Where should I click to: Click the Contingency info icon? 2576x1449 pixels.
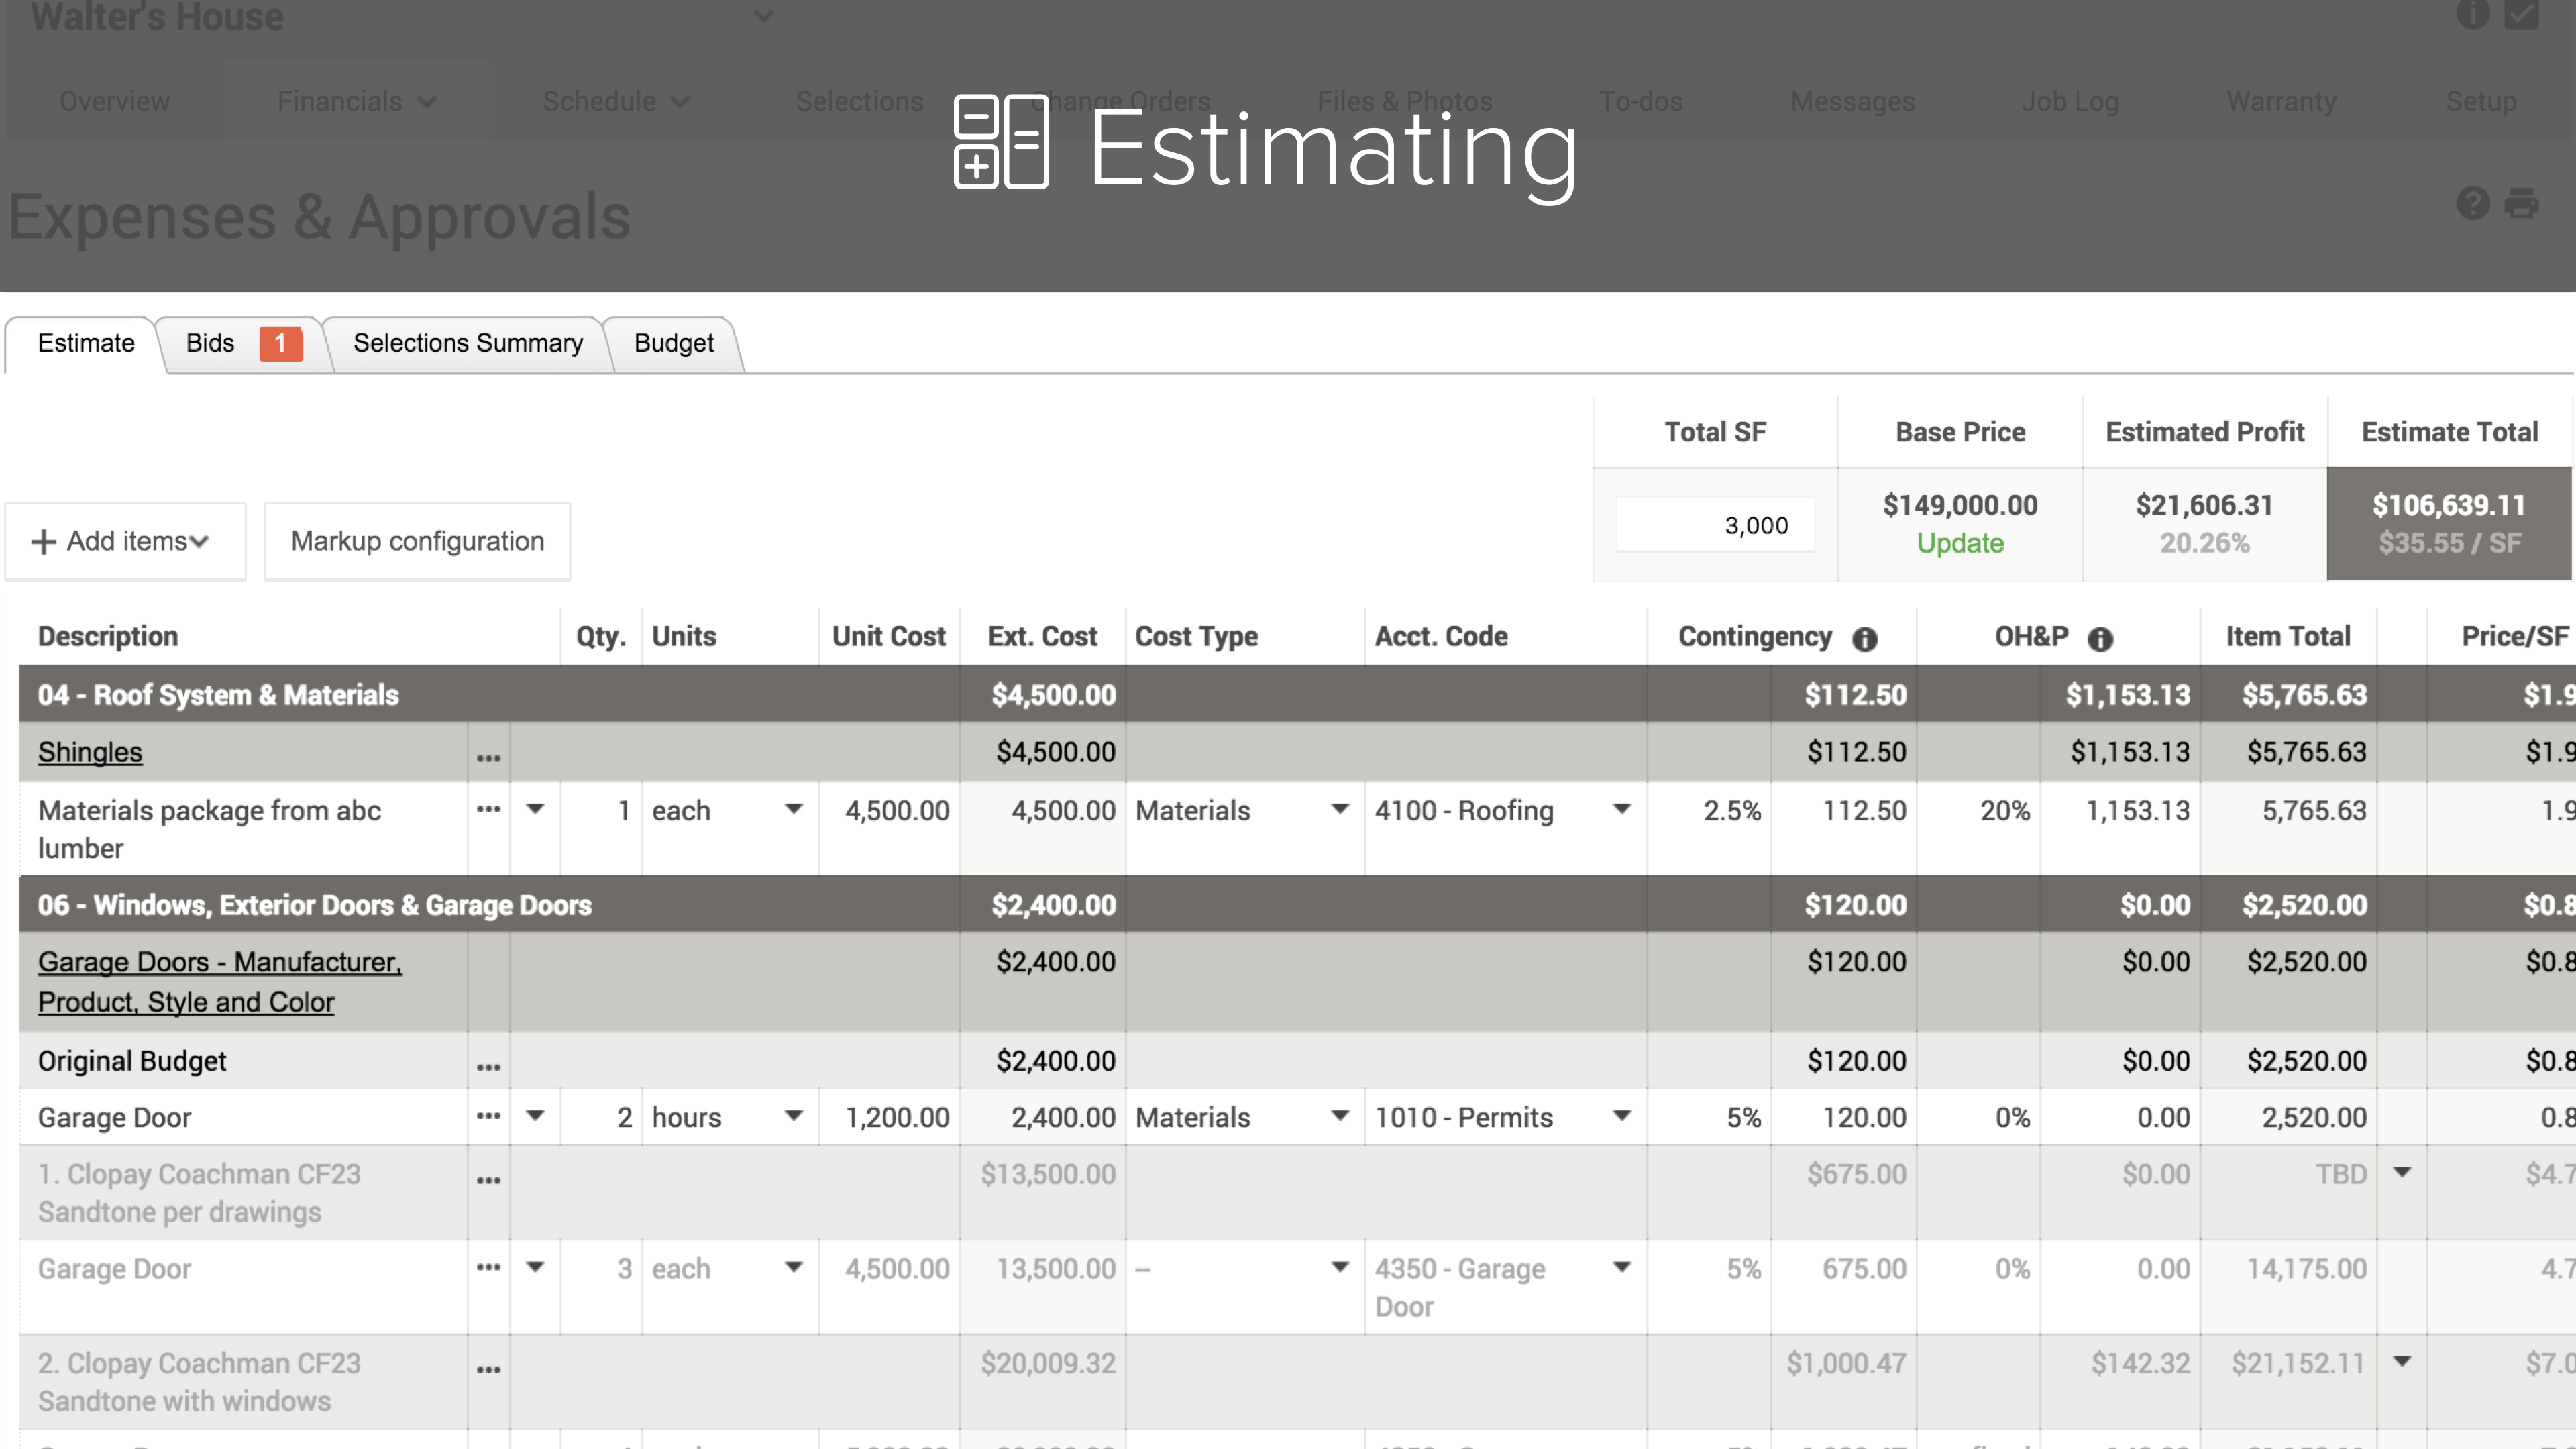pyautogui.click(x=1864, y=639)
